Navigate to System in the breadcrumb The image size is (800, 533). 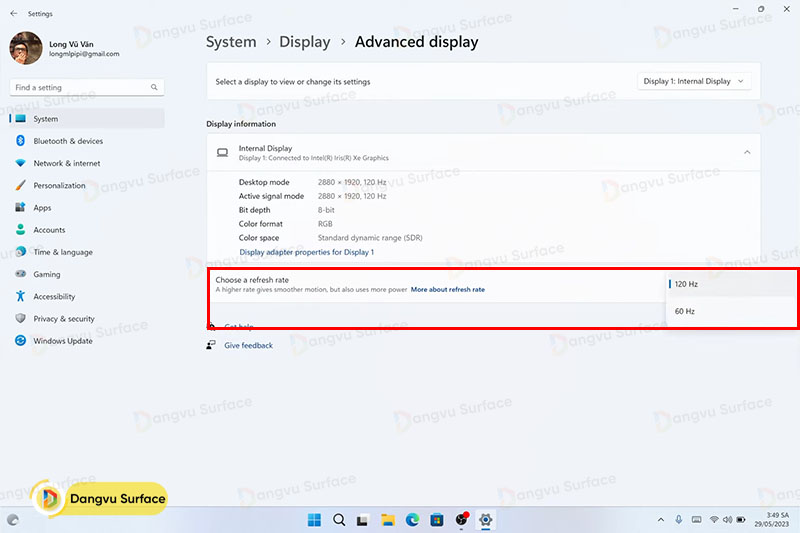coord(231,42)
